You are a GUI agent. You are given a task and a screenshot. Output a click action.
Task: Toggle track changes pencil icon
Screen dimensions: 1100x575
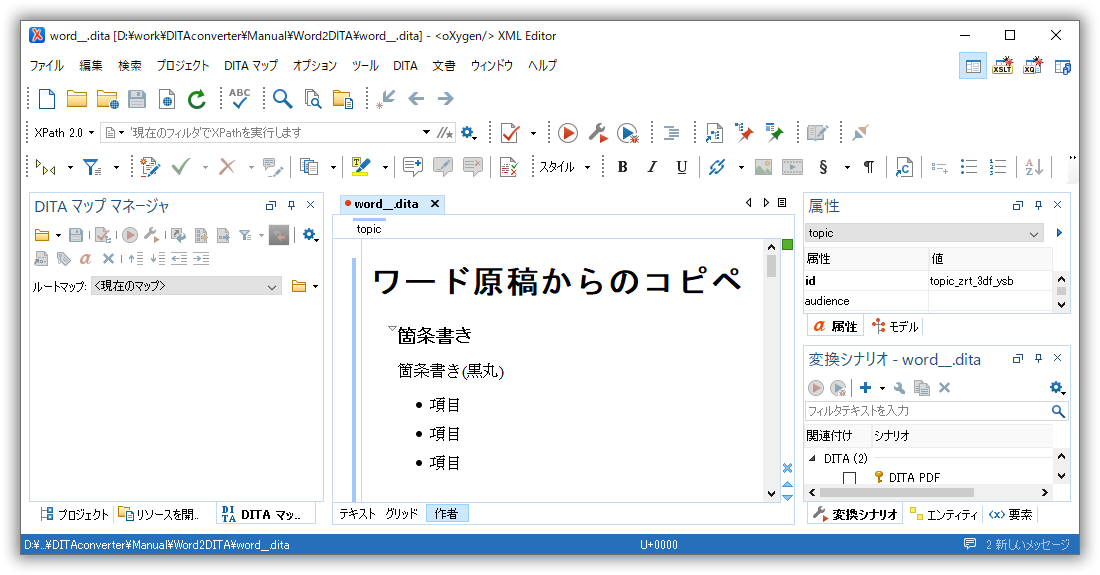pos(149,167)
